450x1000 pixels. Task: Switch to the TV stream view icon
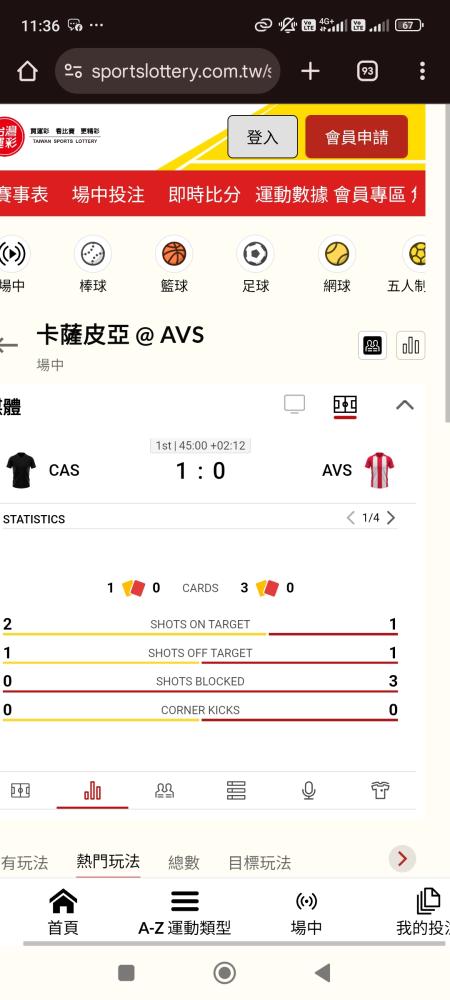294,404
